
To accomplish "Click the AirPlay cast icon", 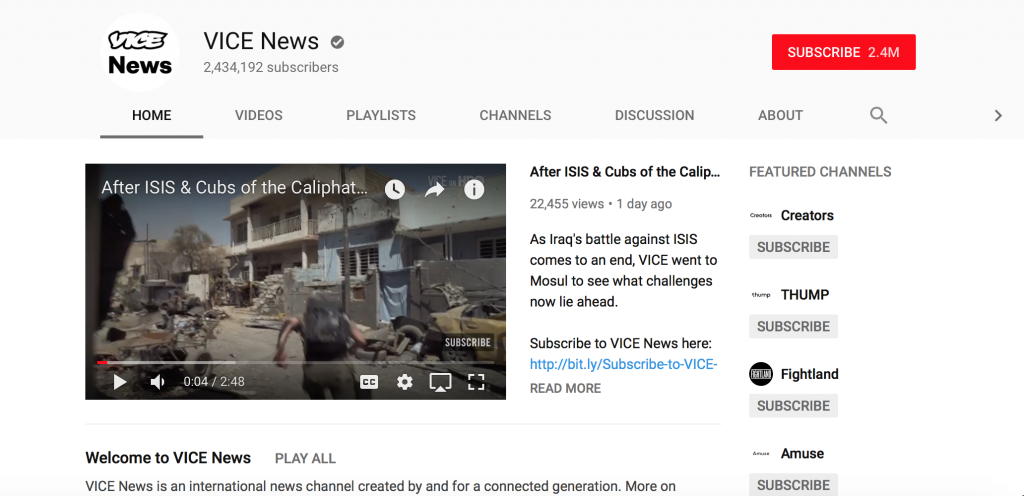I will 440,382.
